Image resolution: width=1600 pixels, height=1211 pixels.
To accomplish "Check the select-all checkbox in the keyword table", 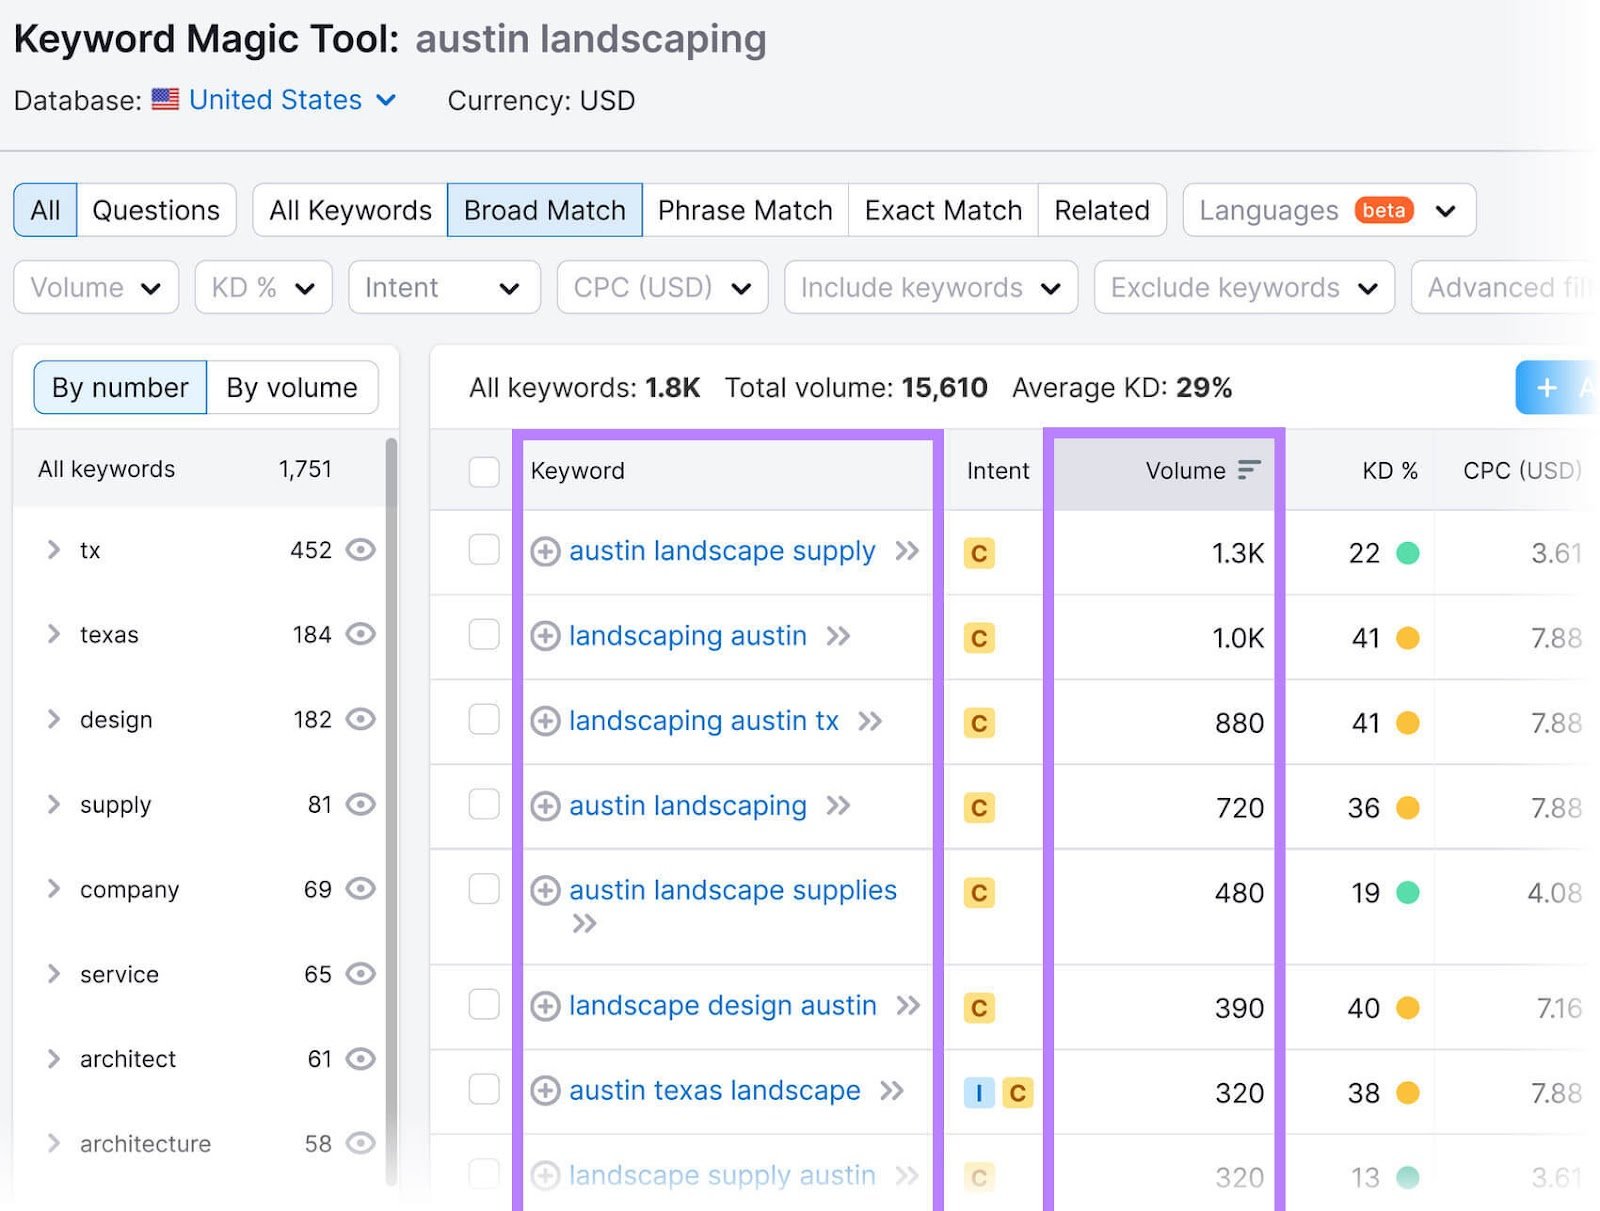I will 484,471.
